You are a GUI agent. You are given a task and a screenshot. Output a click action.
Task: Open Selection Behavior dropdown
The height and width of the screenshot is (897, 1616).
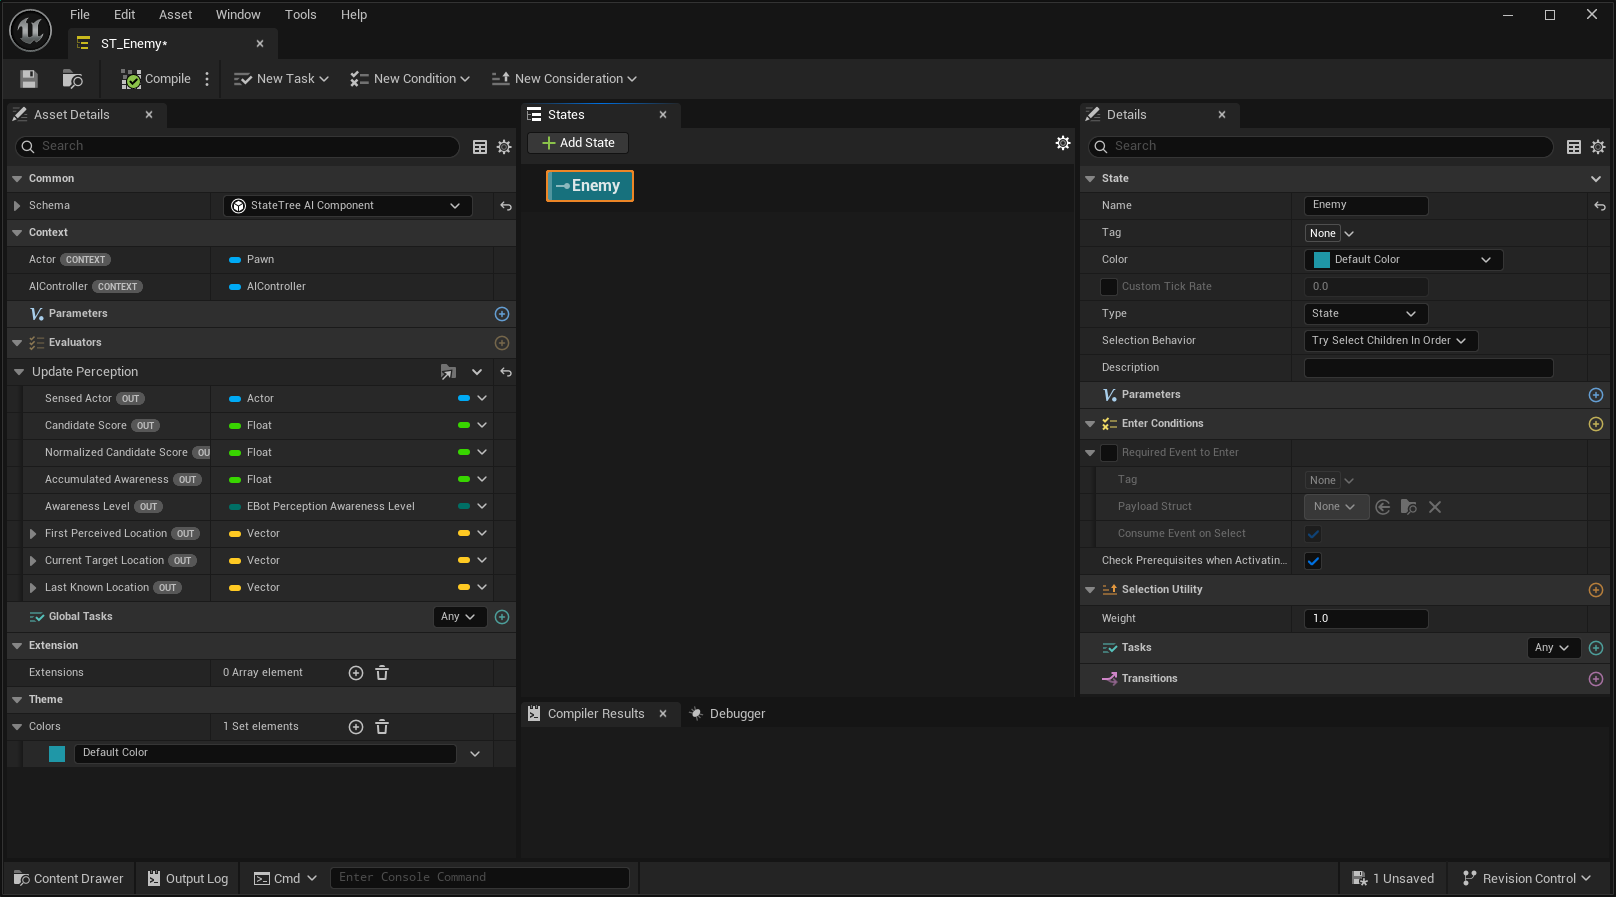click(1390, 341)
